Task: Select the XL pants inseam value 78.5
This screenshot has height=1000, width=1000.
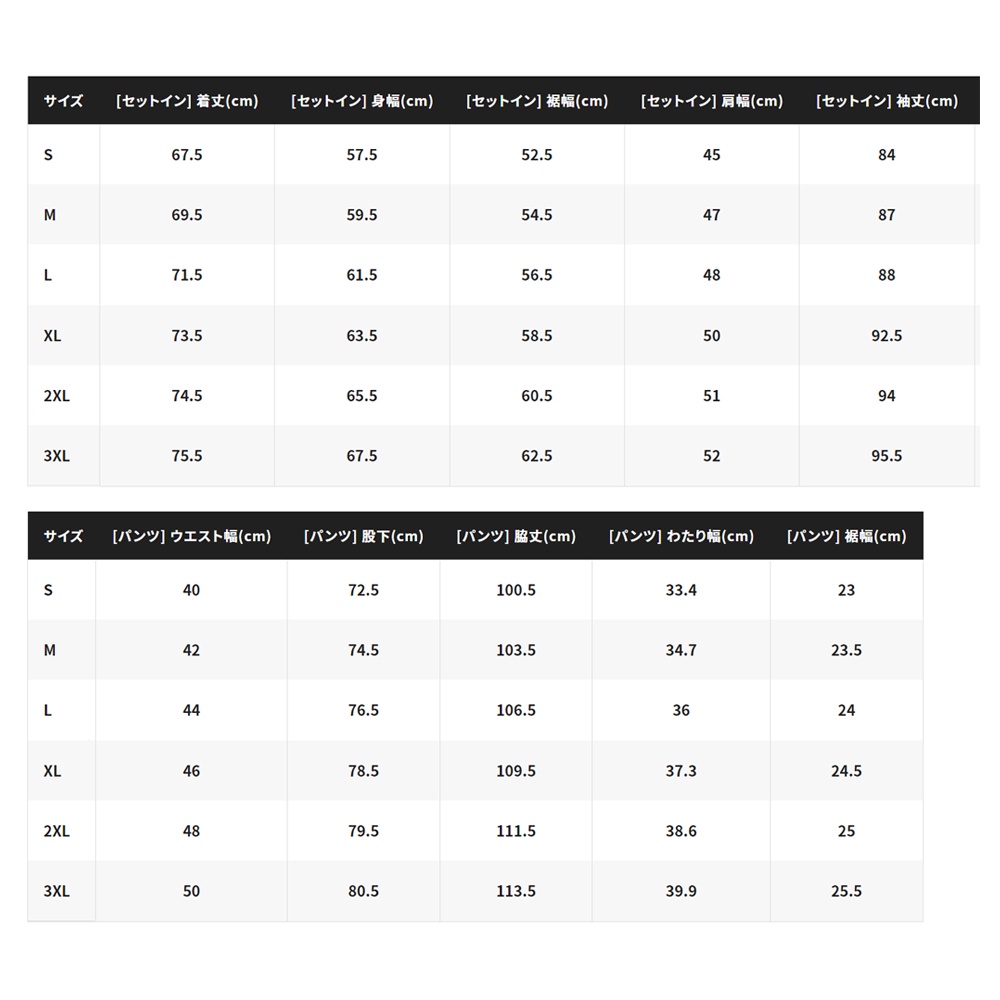Action: coord(363,771)
